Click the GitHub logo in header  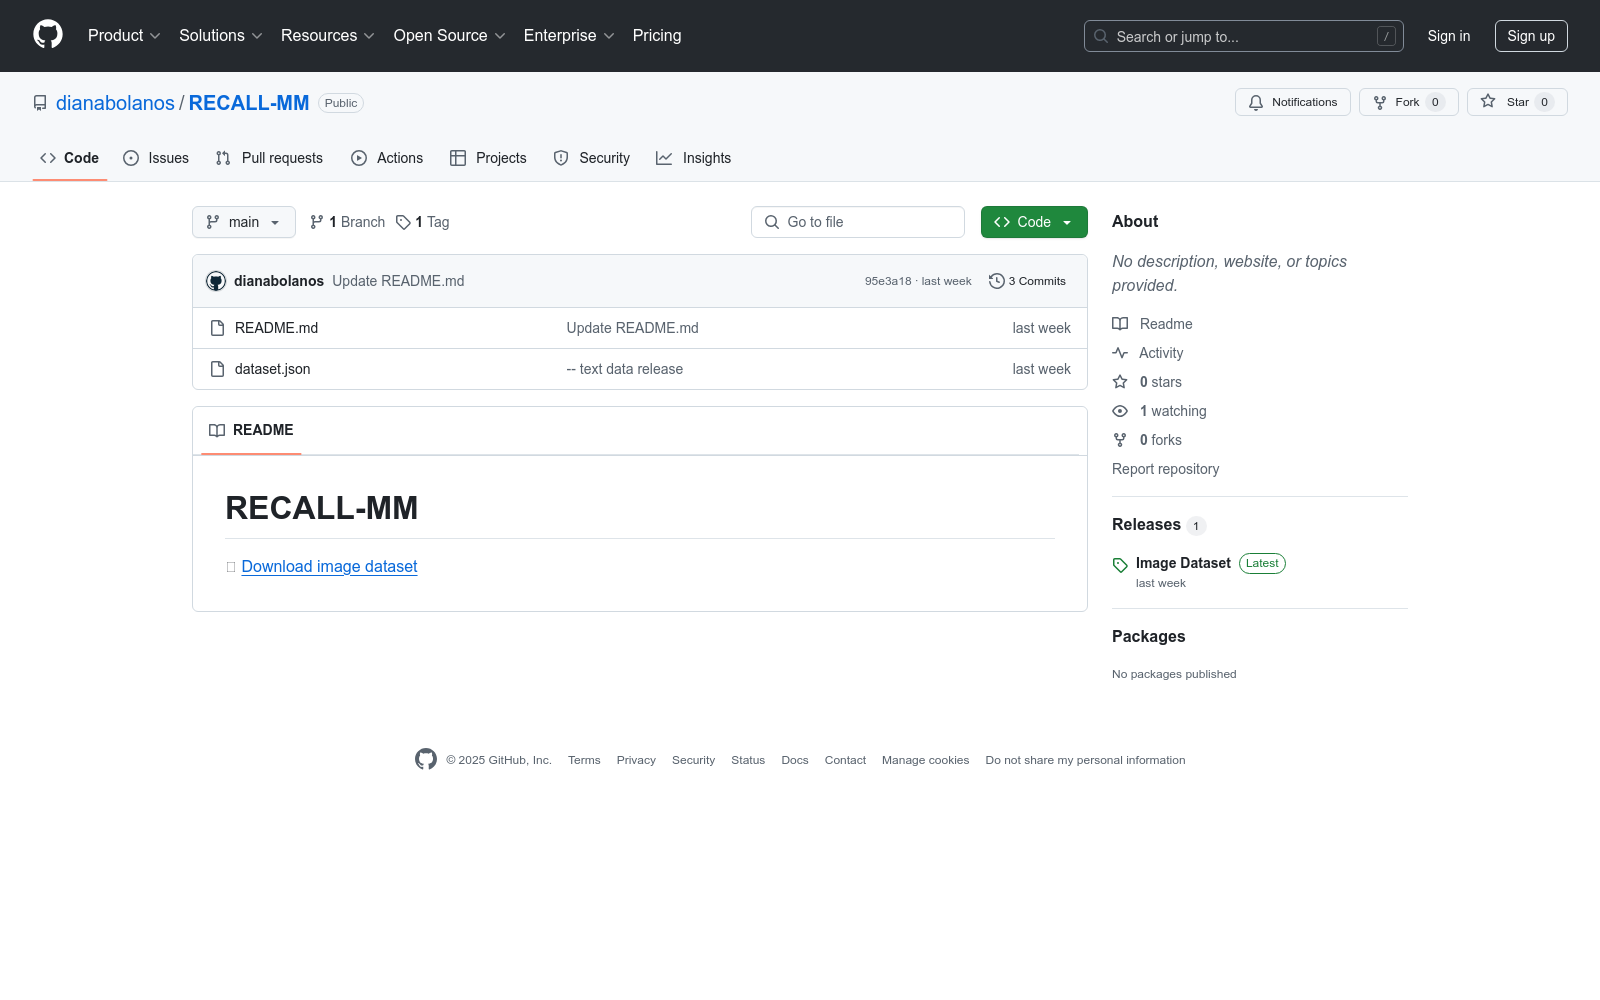(48, 35)
